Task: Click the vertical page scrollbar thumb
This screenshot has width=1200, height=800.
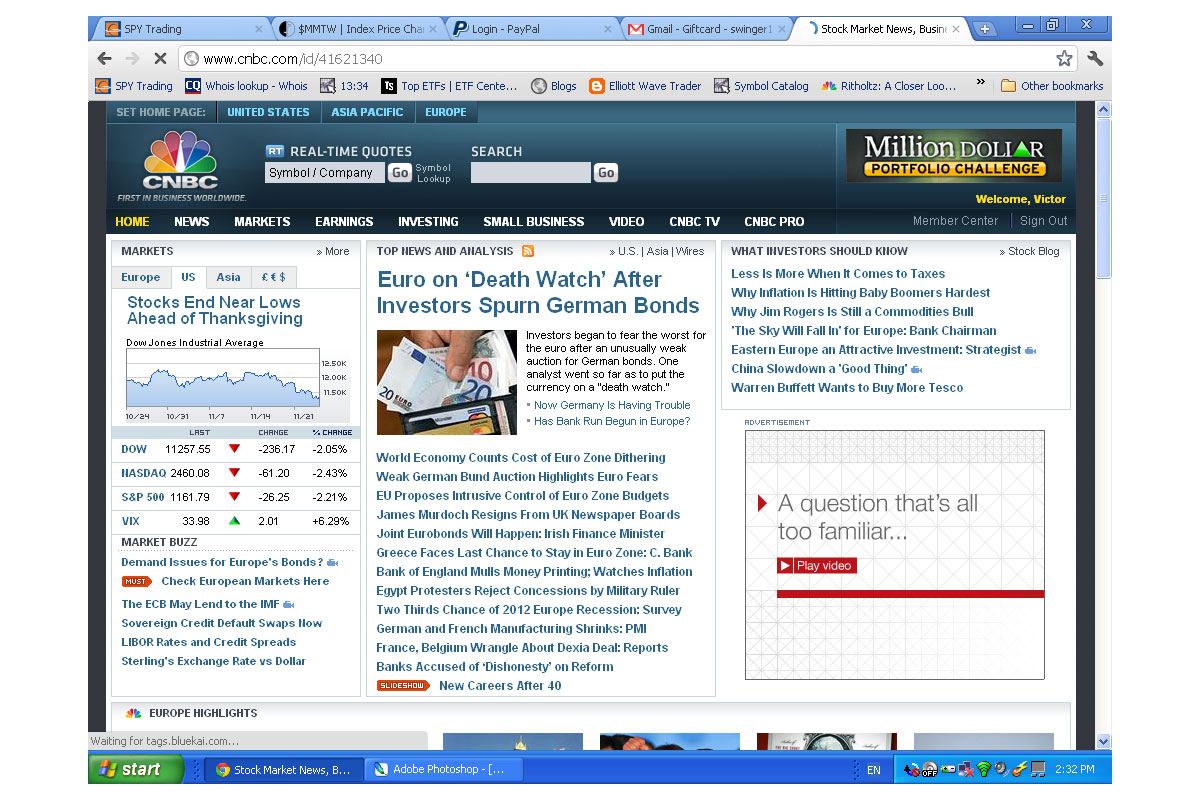Action: [x=1103, y=198]
